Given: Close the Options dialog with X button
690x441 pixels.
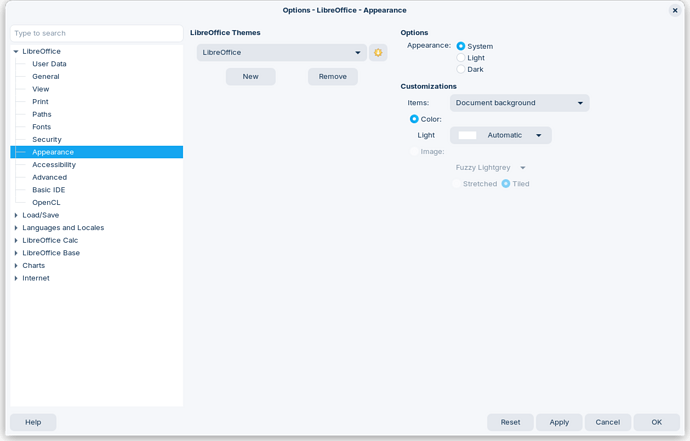Looking at the screenshot, I should pos(675,10).
